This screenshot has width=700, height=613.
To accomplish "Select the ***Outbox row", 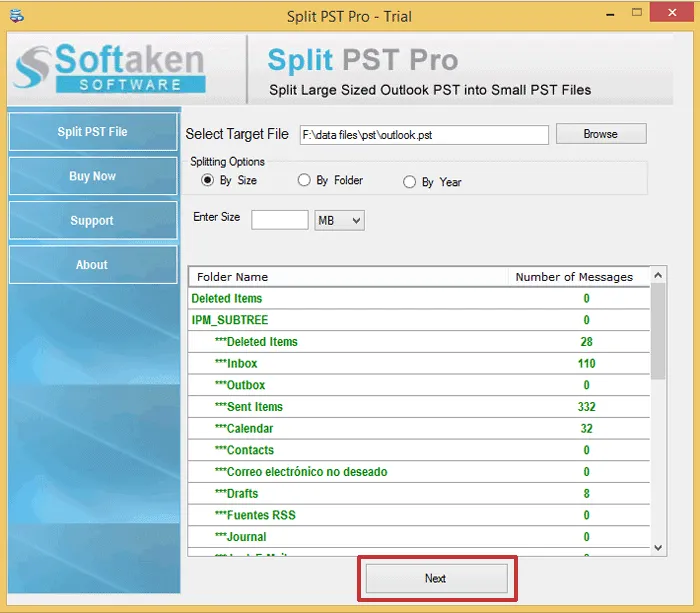I will click(x=419, y=385).
